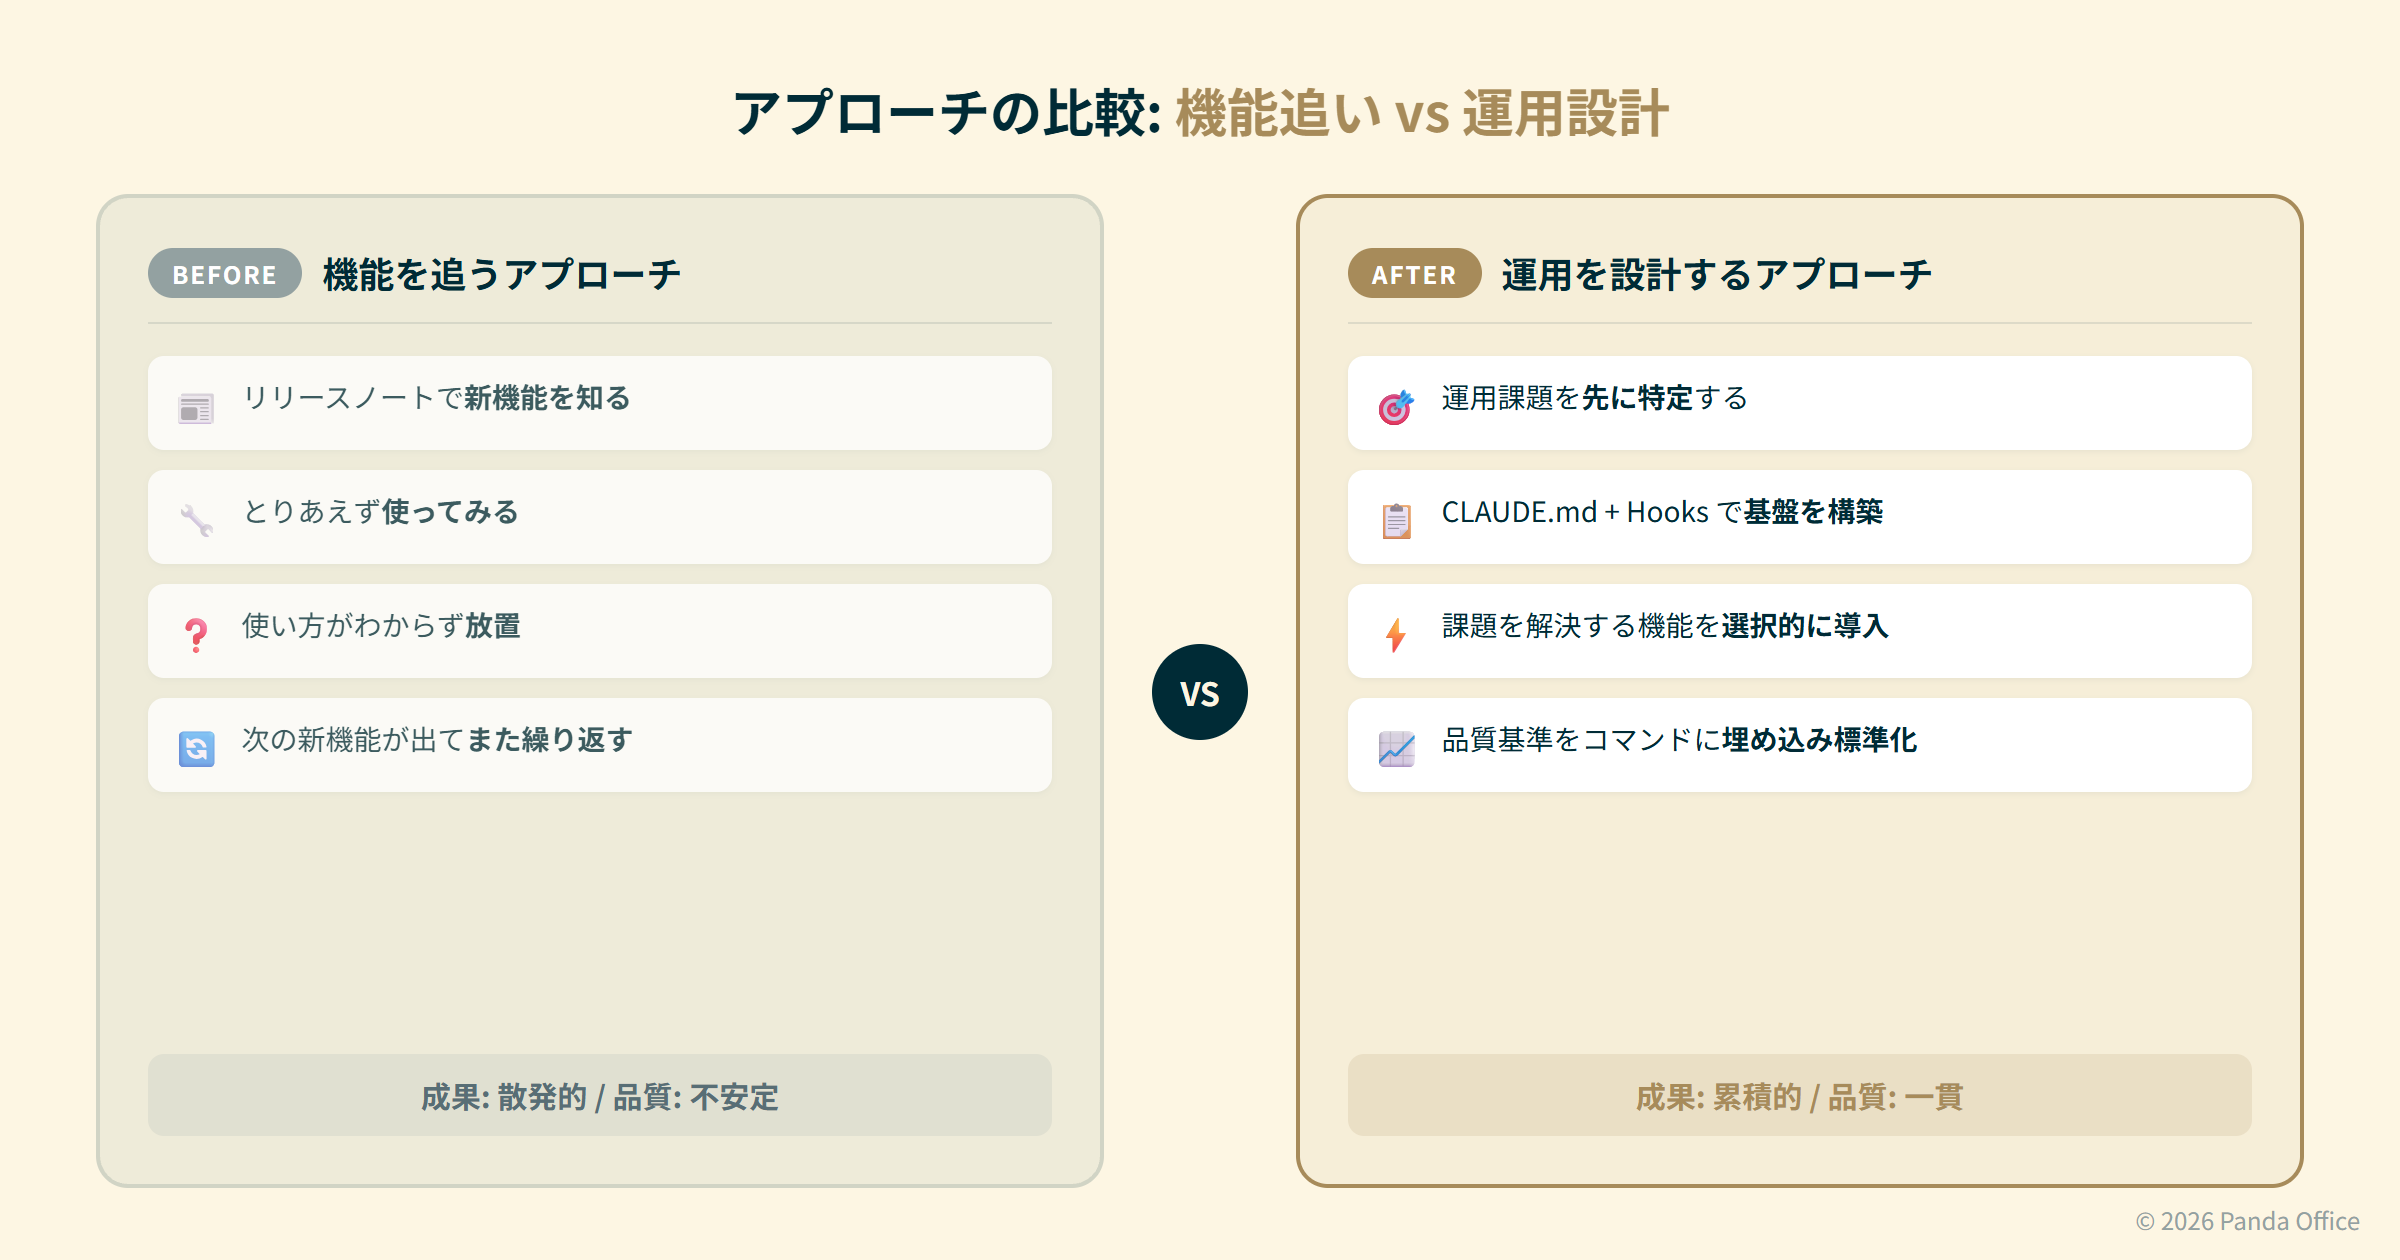This screenshot has width=2400, height=1260.
Task: Select the リリースノートで新機能を知る card
Action: (600, 403)
